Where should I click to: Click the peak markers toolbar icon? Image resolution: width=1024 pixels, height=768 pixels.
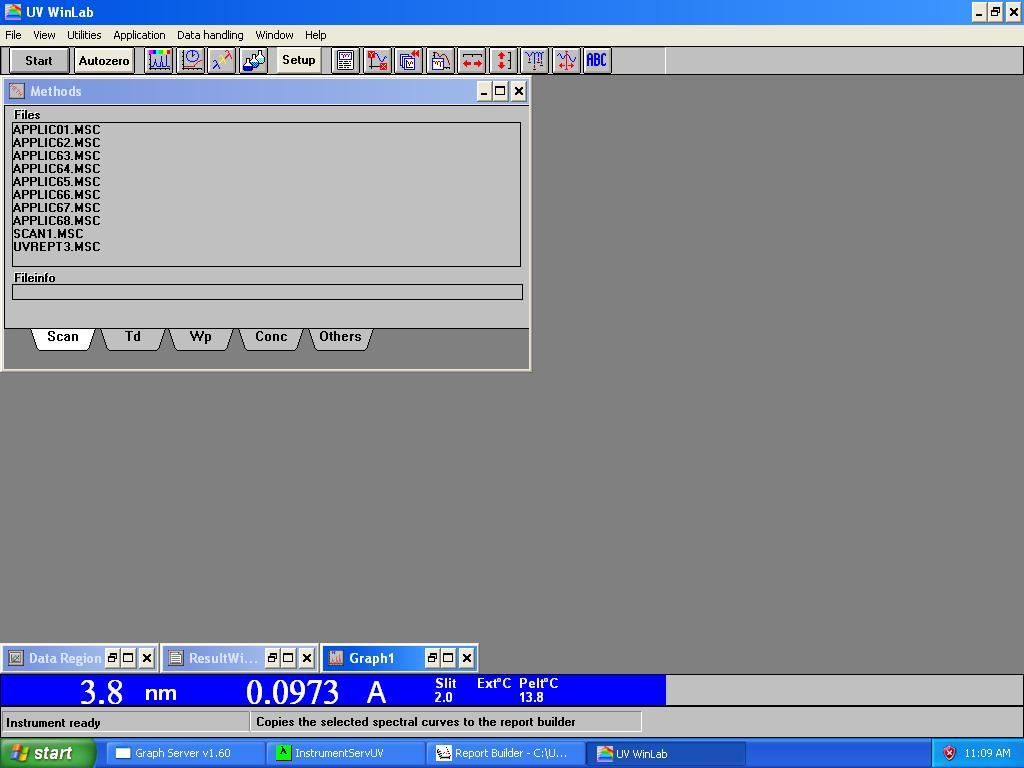click(533, 60)
